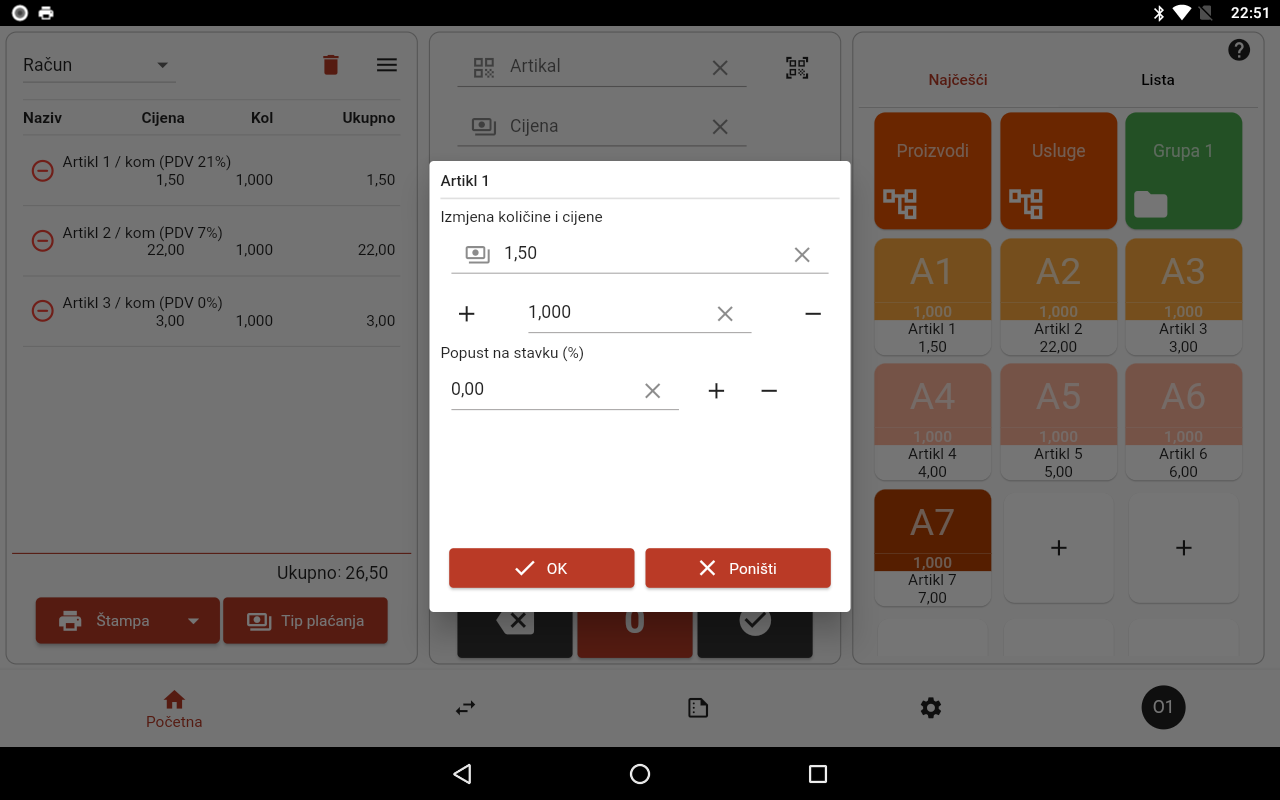The height and width of the screenshot is (800, 1280).
Task: Clear the receipt using the trash icon
Action: (x=331, y=64)
